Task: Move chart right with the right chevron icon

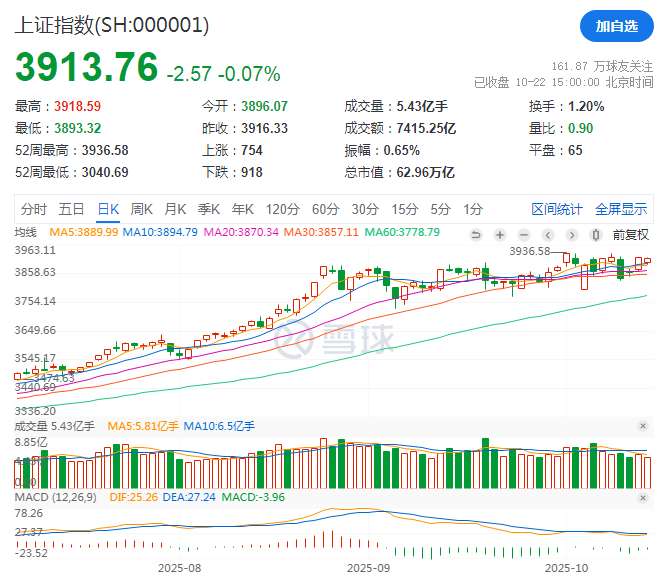Action: 572,235
